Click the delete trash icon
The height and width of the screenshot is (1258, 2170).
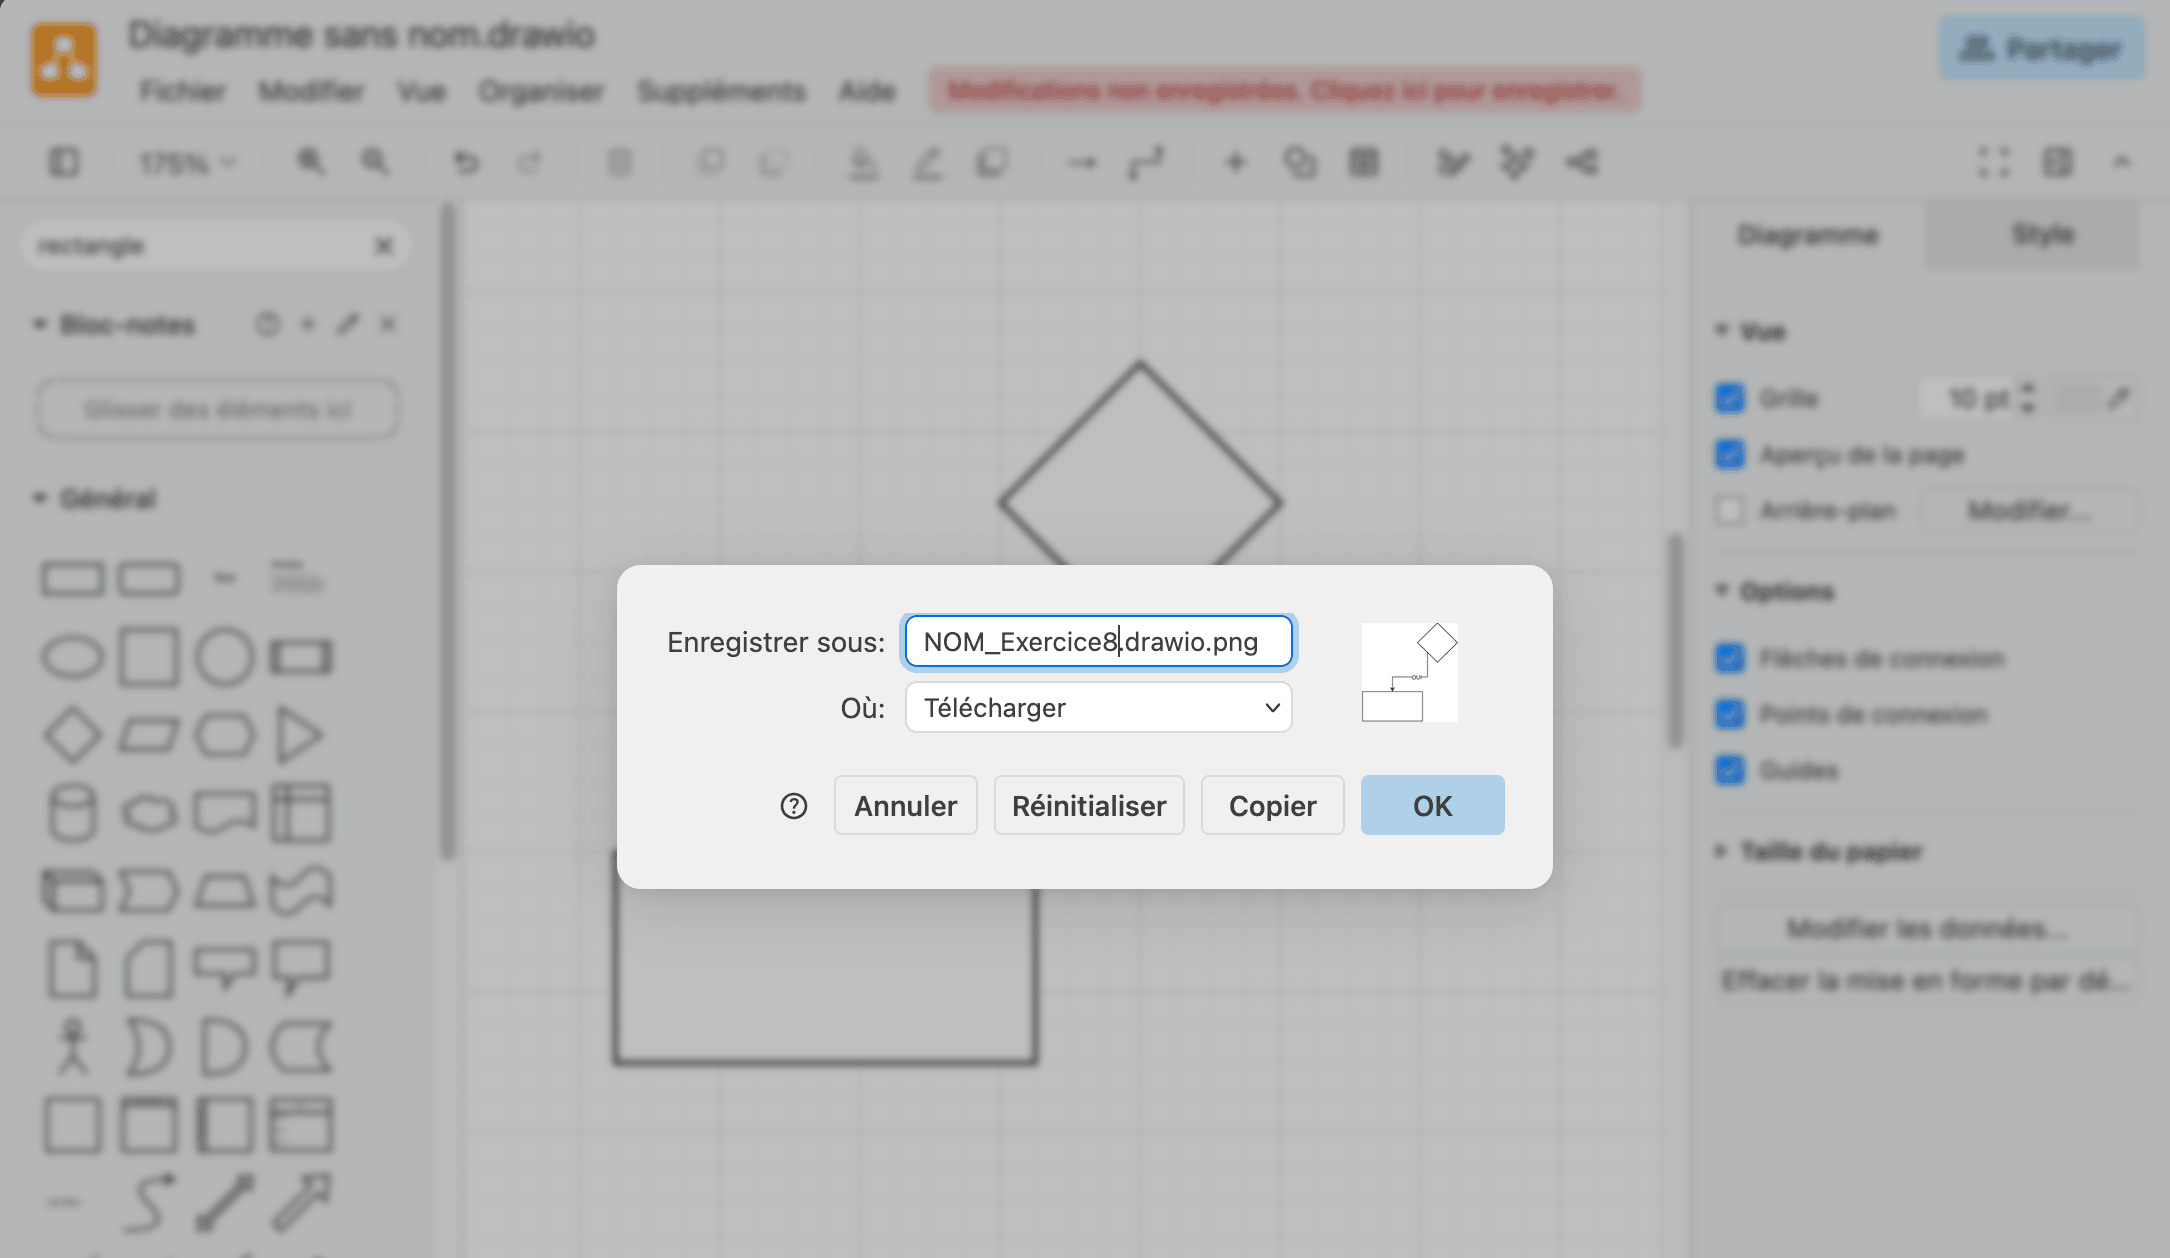click(620, 162)
